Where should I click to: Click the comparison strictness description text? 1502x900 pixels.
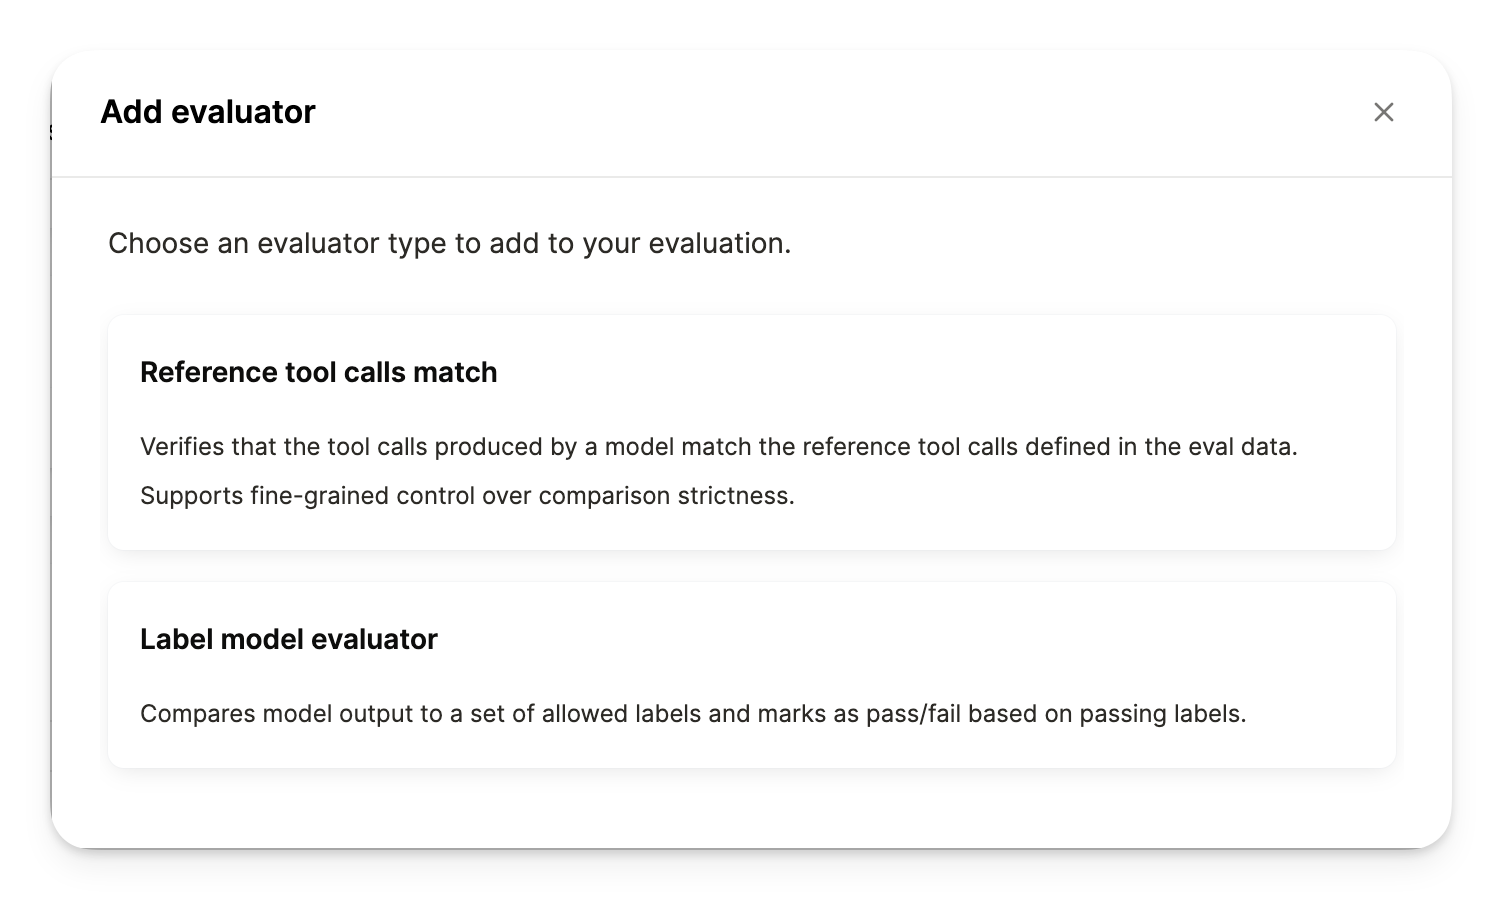point(466,494)
